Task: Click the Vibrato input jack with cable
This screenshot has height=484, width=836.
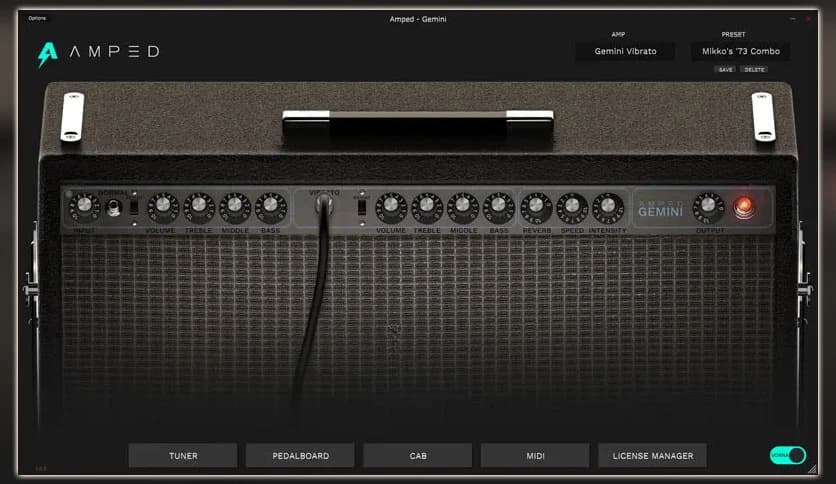Action: [x=324, y=203]
